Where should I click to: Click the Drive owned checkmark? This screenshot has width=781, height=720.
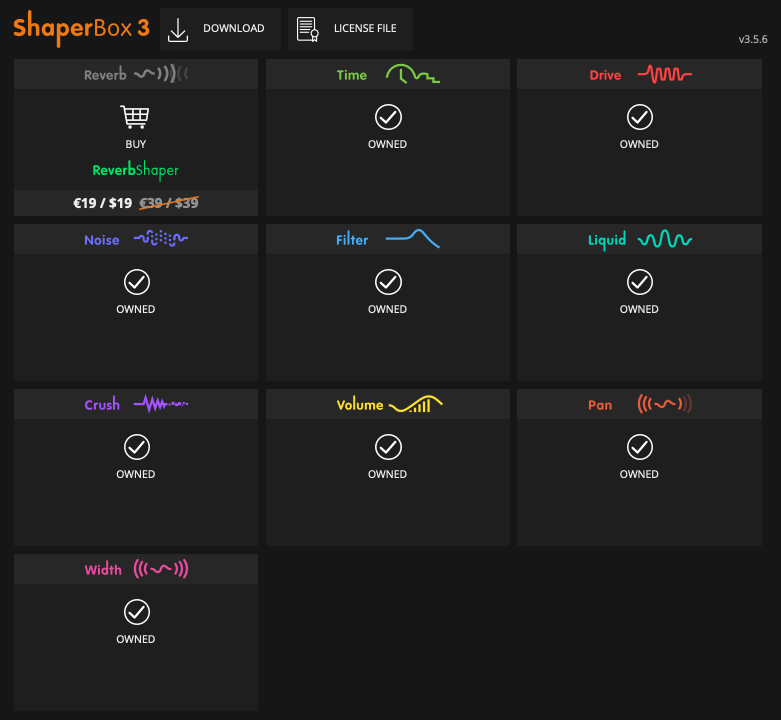coord(640,118)
